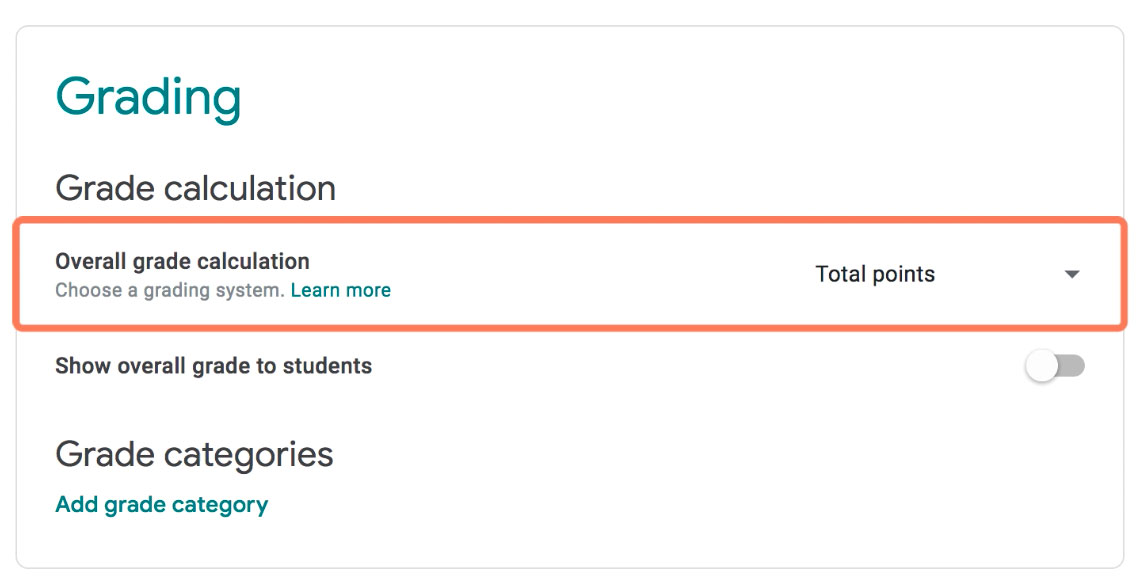Select the Grade calculation section title

197,188
